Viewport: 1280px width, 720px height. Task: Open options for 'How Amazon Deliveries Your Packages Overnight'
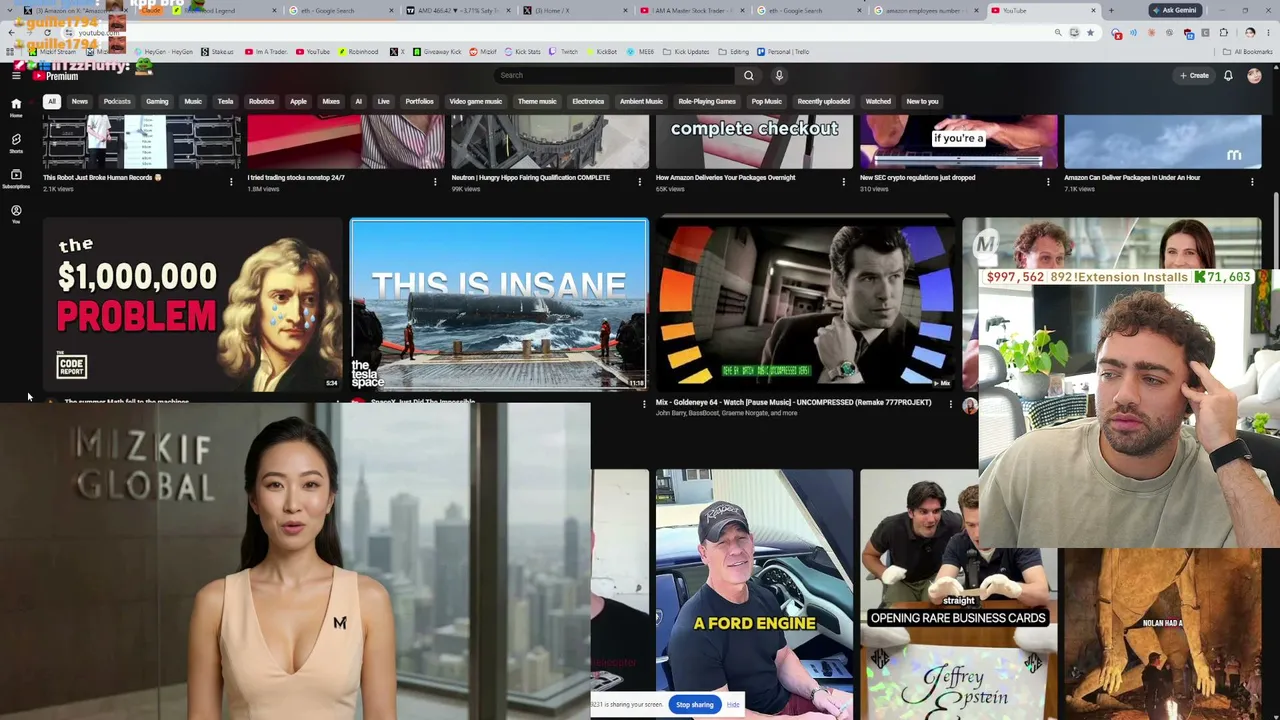tap(843, 181)
